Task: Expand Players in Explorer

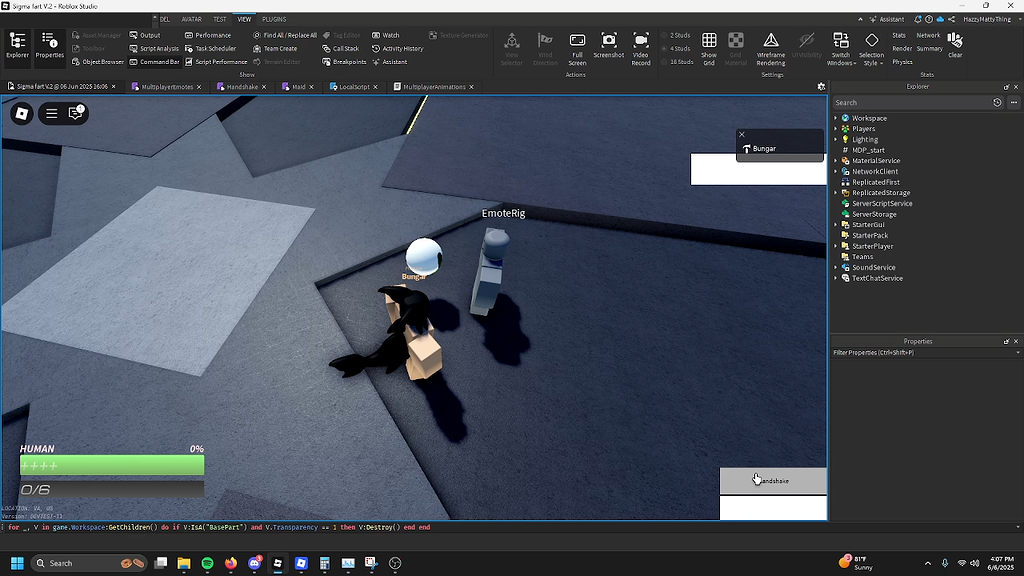Action: [x=835, y=129]
